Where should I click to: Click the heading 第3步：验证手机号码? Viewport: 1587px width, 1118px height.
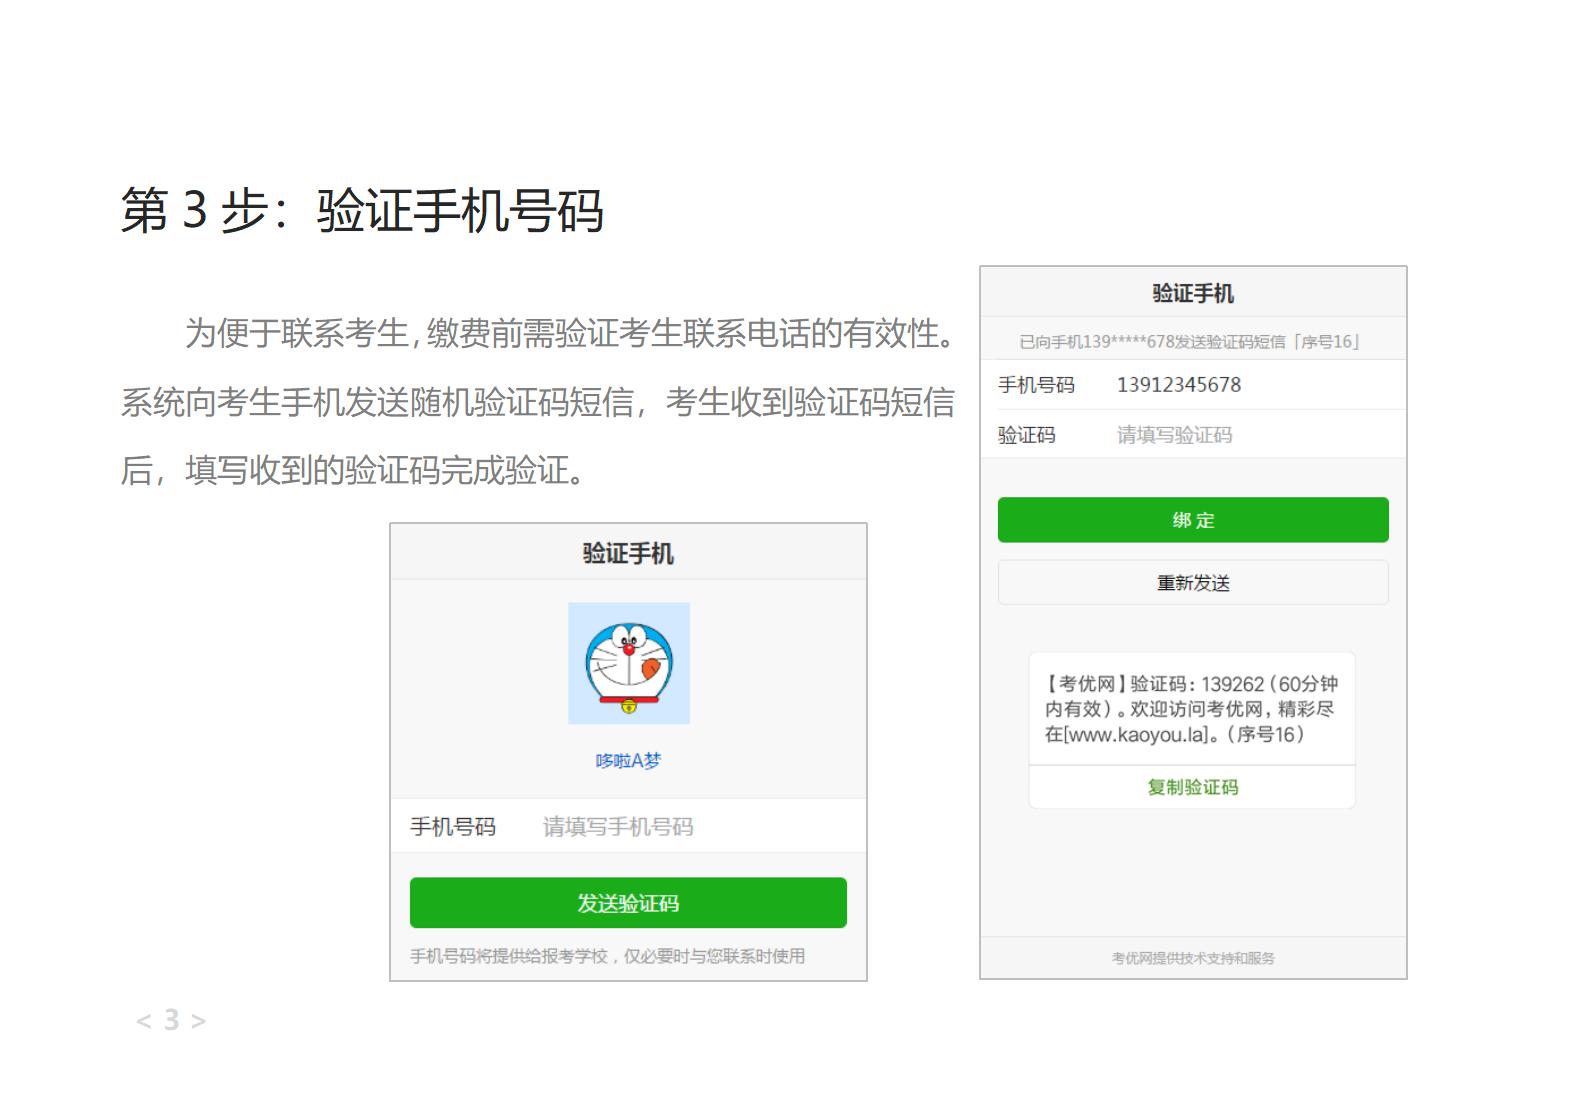click(x=362, y=211)
